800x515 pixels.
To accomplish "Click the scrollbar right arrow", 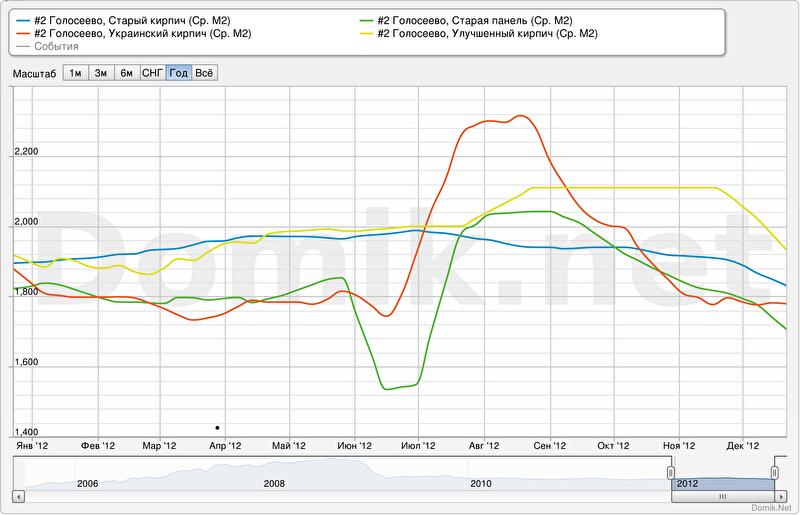I will tap(782, 495).
